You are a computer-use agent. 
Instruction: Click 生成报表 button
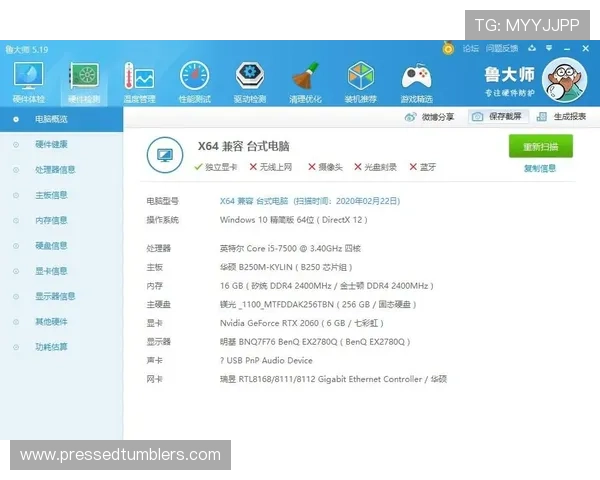[562, 117]
